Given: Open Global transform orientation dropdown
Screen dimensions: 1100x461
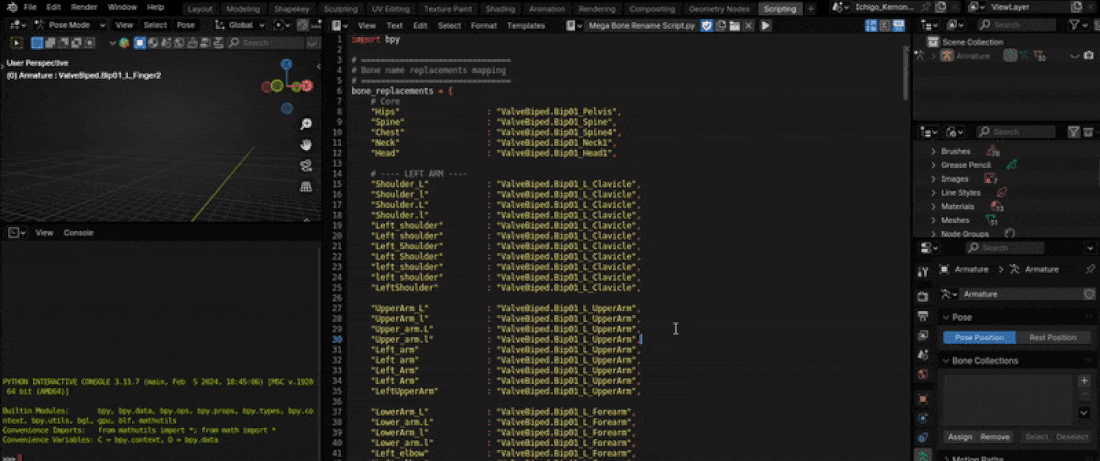Looking at the screenshot, I should click(241, 25).
